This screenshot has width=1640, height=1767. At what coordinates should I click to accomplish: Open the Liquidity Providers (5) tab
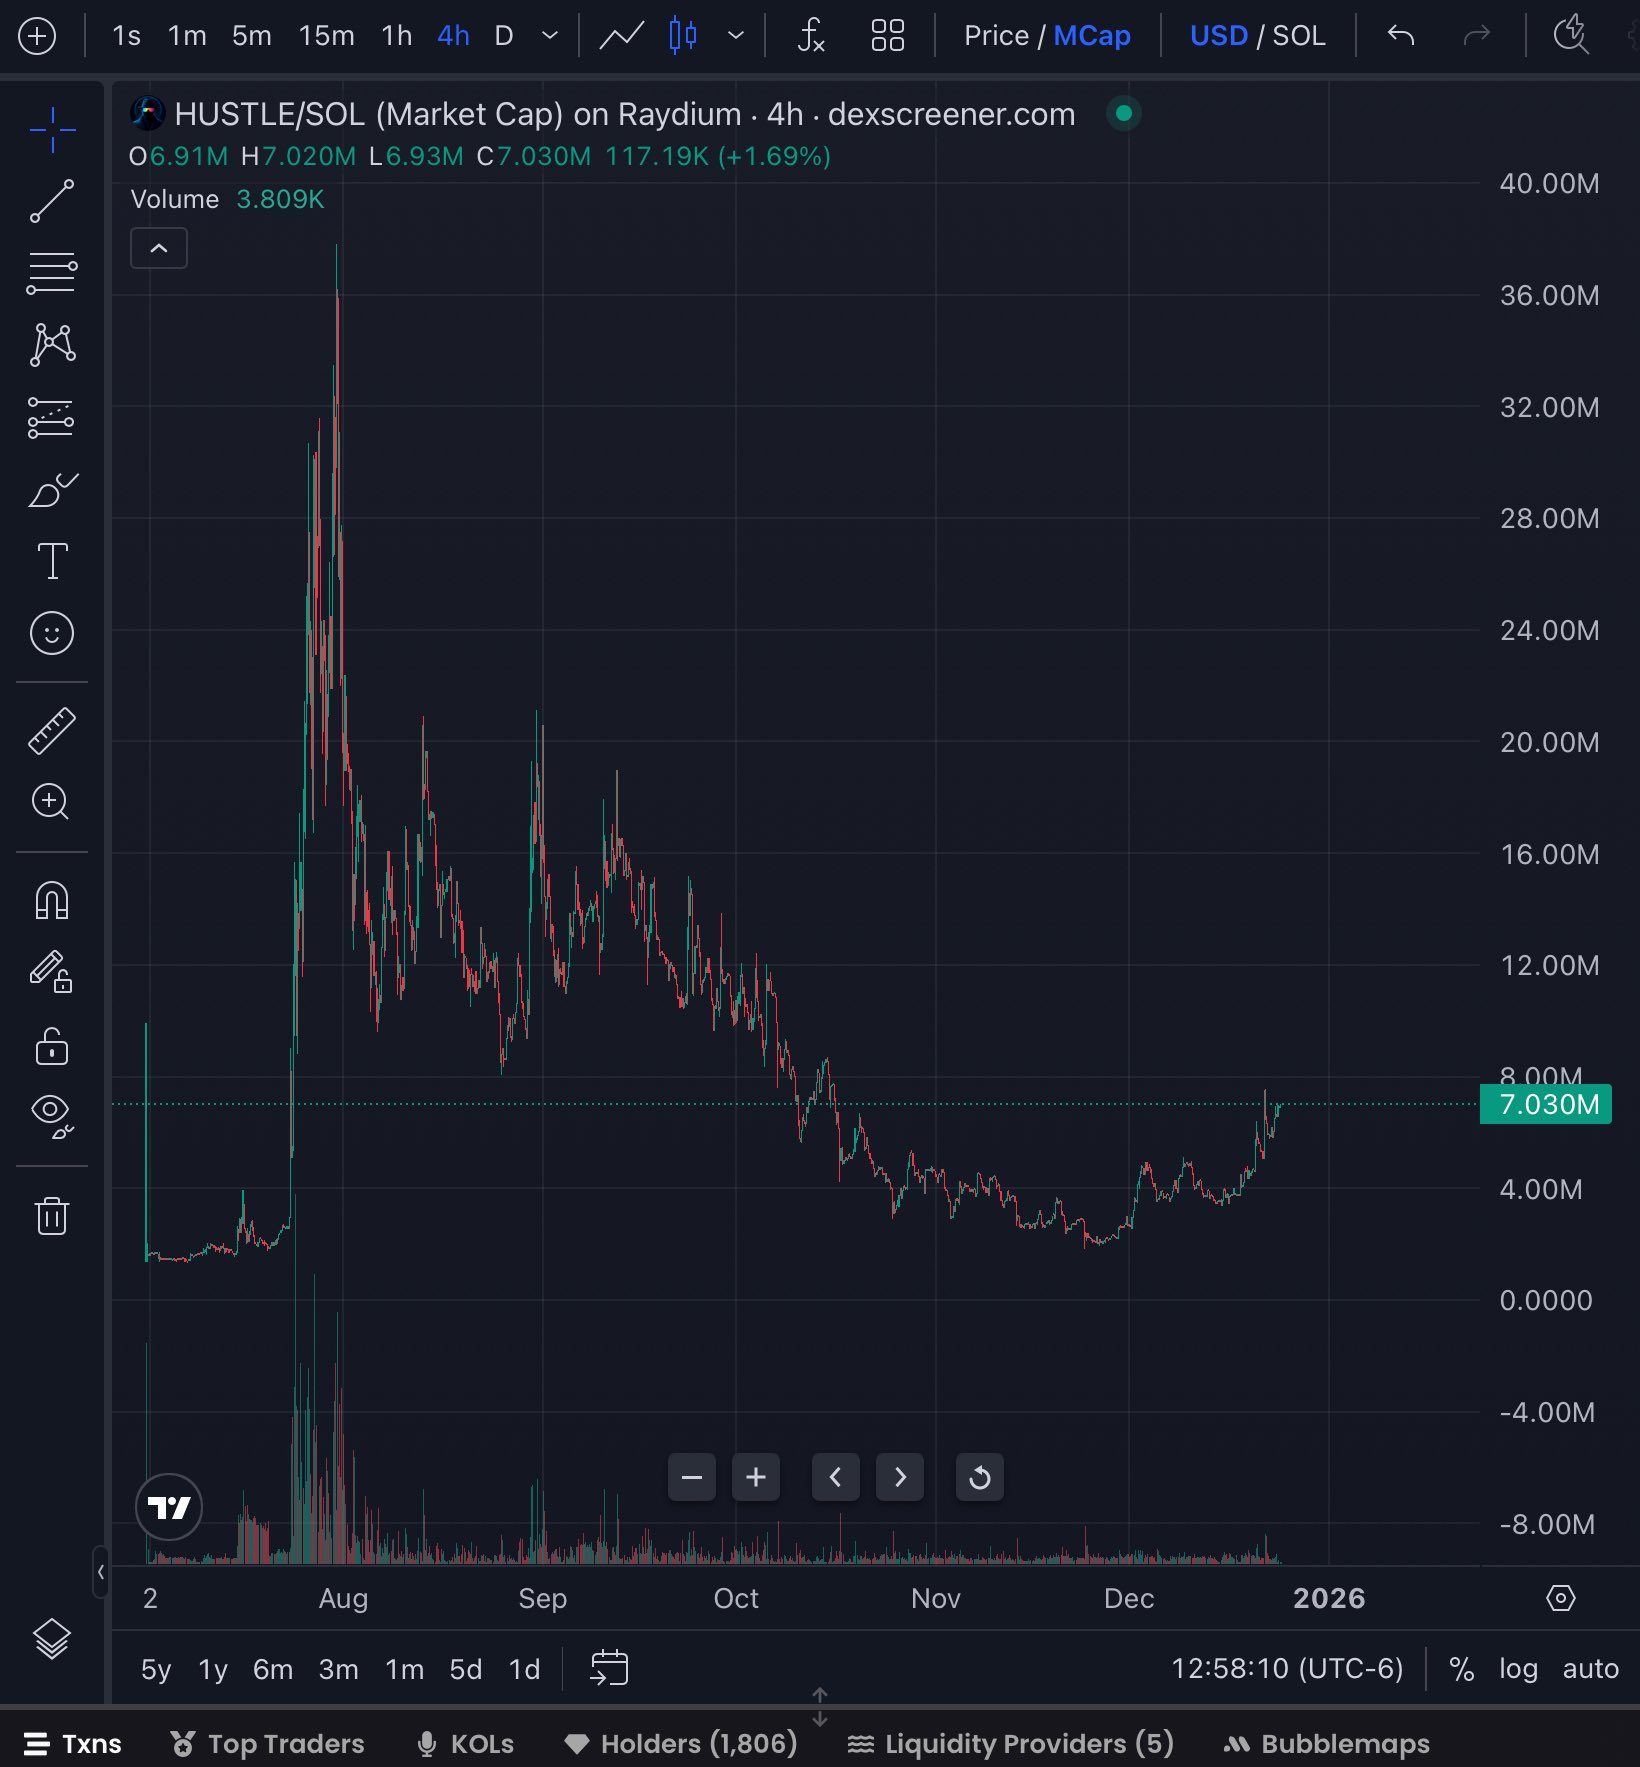[1010, 1743]
